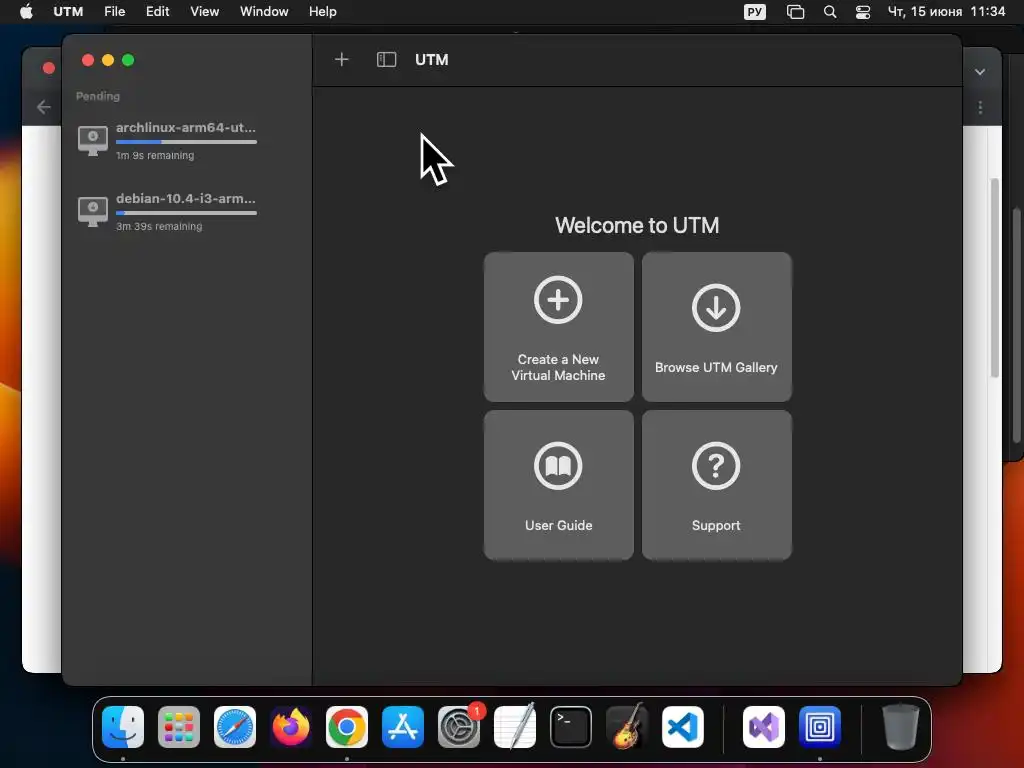Select the debian-10.4-i3-arm pending download
Screen dimensions: 1024x768
[x=167, y=212]
